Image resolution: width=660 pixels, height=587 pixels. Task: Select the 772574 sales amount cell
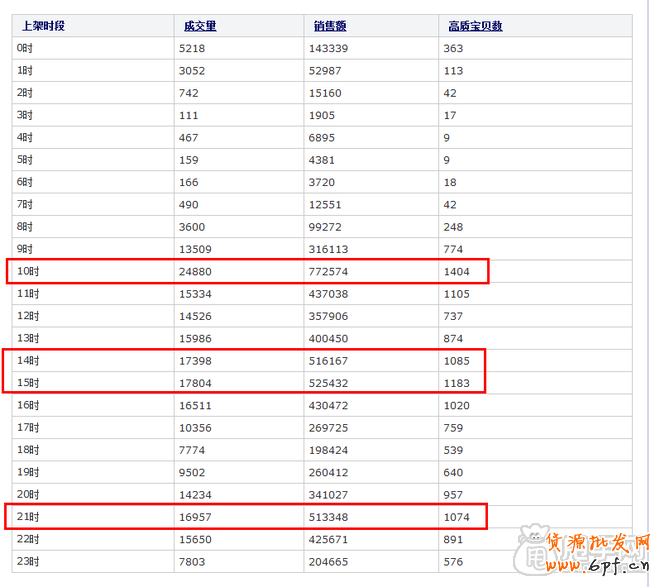click(x=332, y=271)
